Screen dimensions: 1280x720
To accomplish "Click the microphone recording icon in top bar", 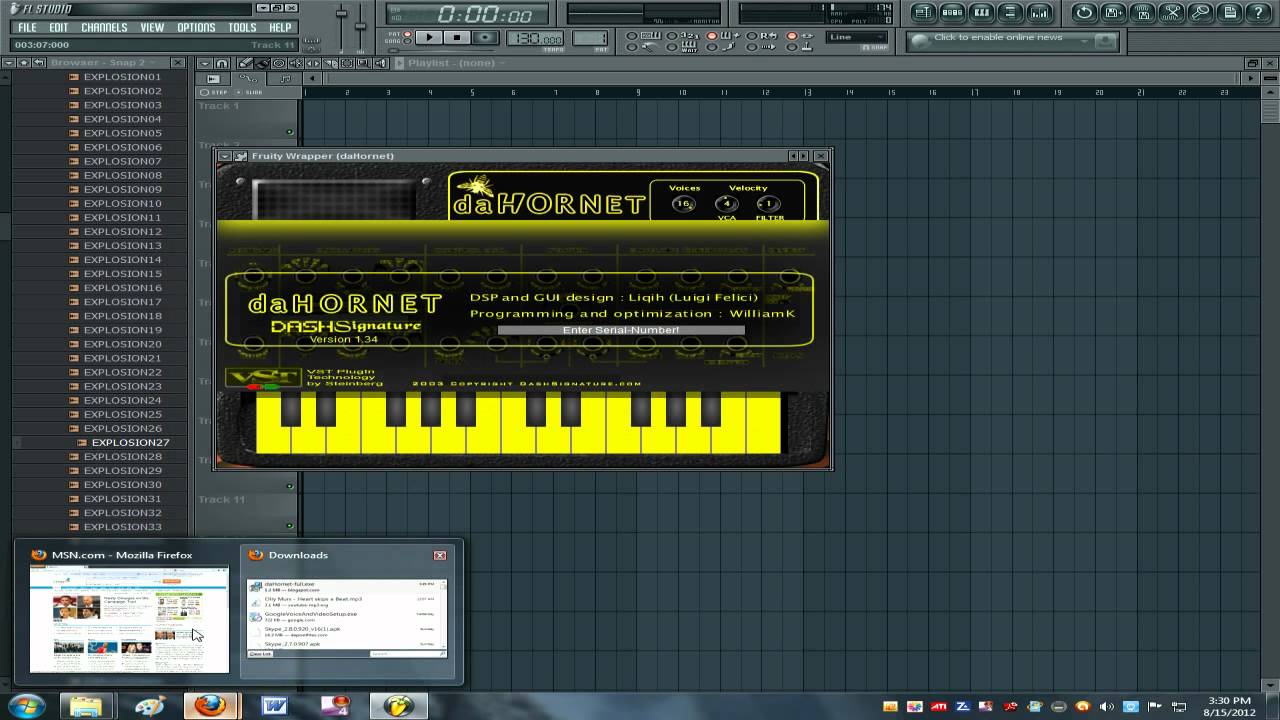I will [x=1201, y=13].
